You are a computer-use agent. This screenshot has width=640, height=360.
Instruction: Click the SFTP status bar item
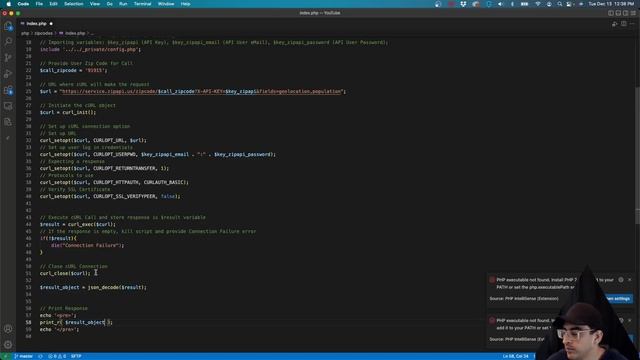pos(76,356)
